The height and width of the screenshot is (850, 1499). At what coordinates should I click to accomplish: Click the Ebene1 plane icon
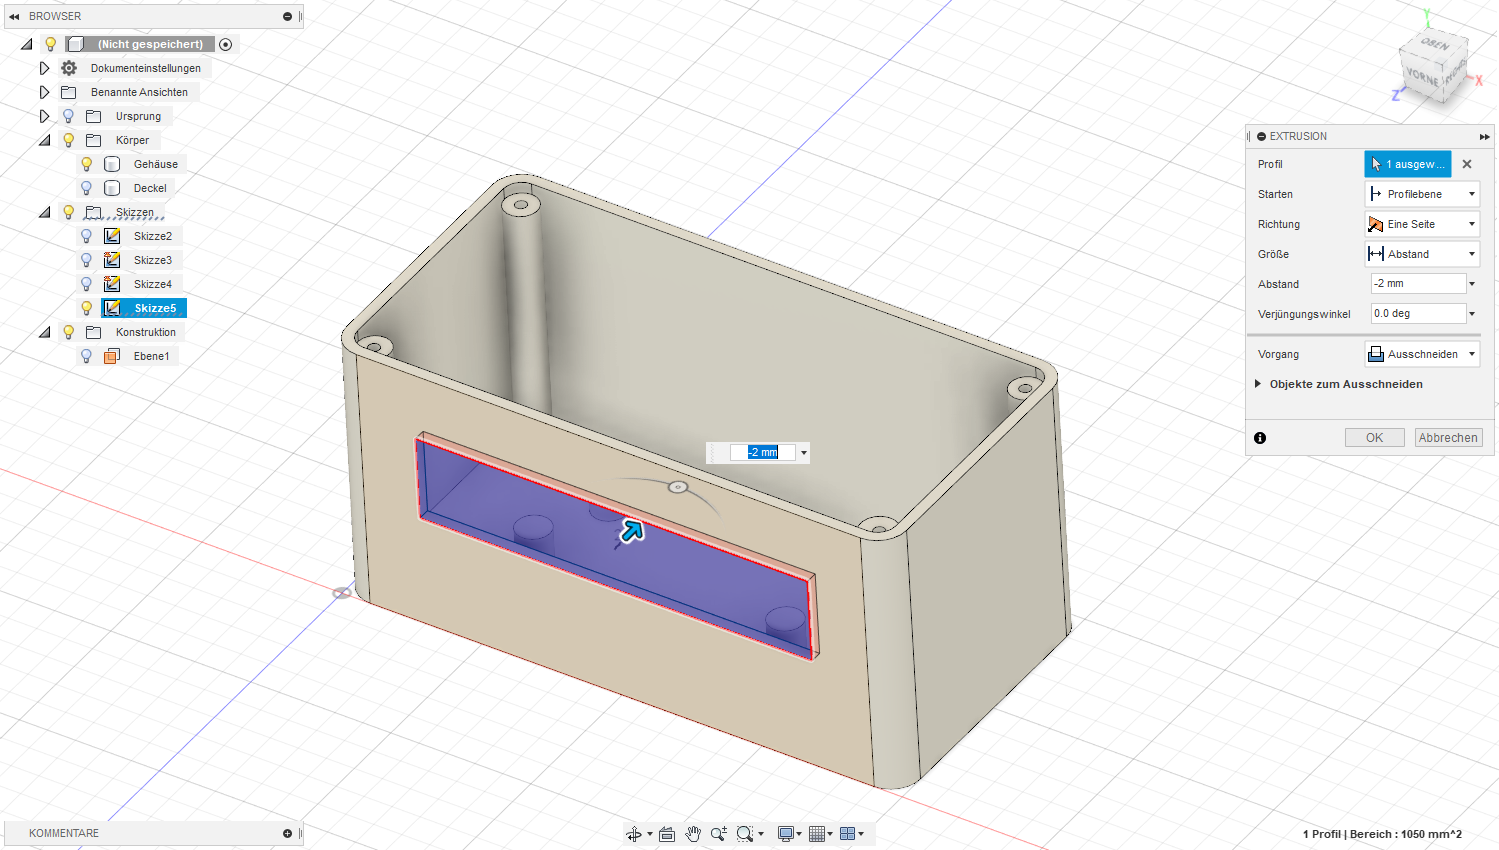tap(112, 356)
